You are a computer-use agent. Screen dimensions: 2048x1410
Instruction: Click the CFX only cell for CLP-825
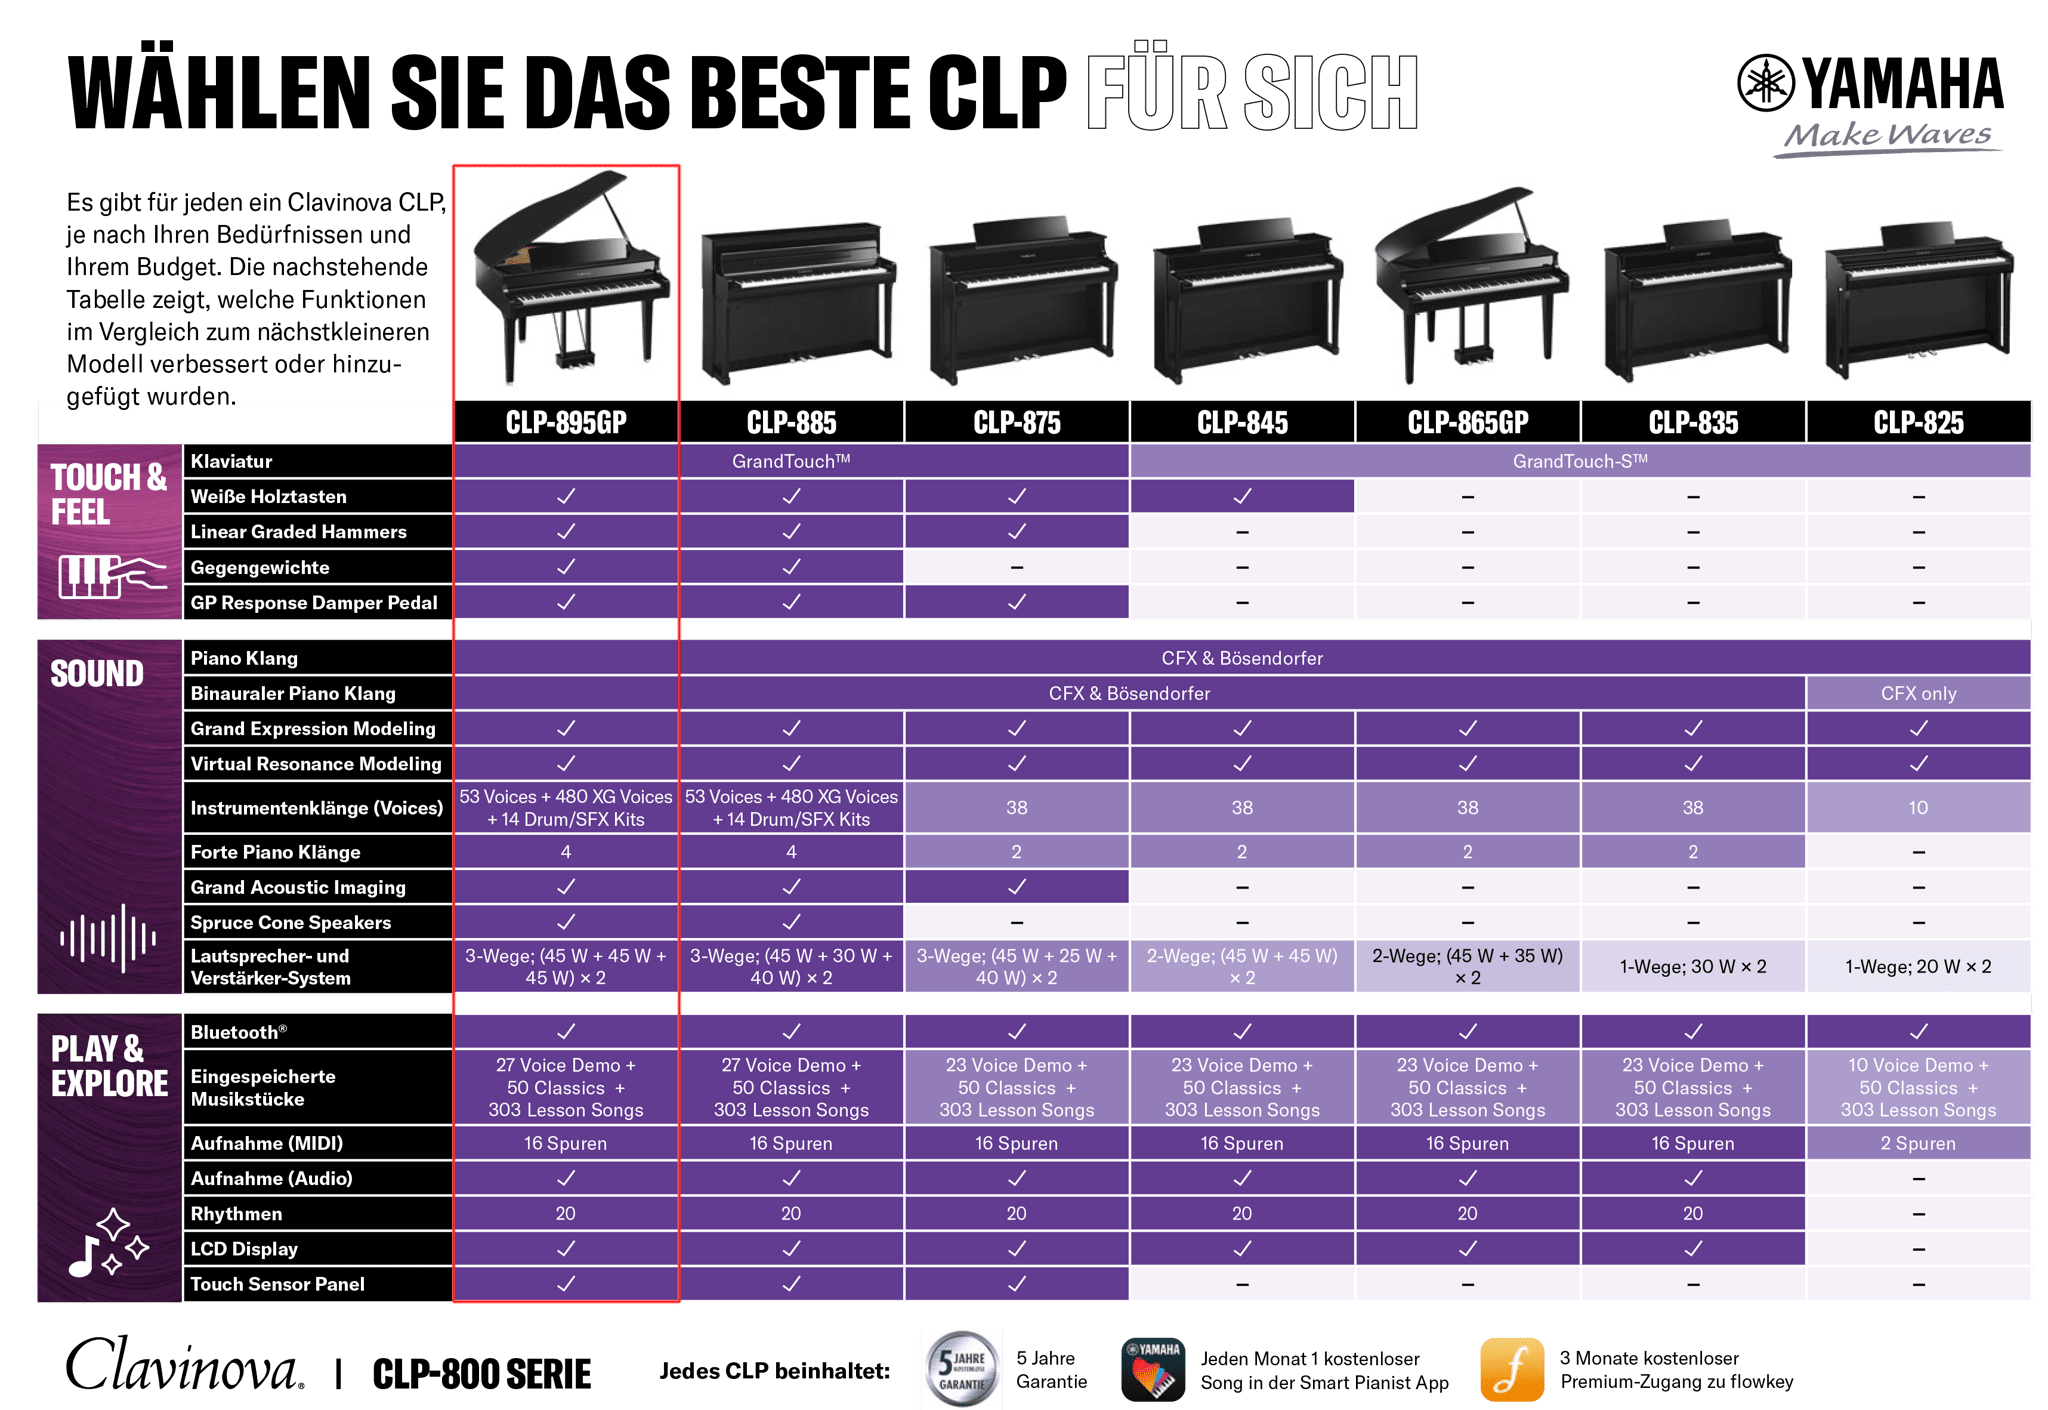(x=1919, y=693)
